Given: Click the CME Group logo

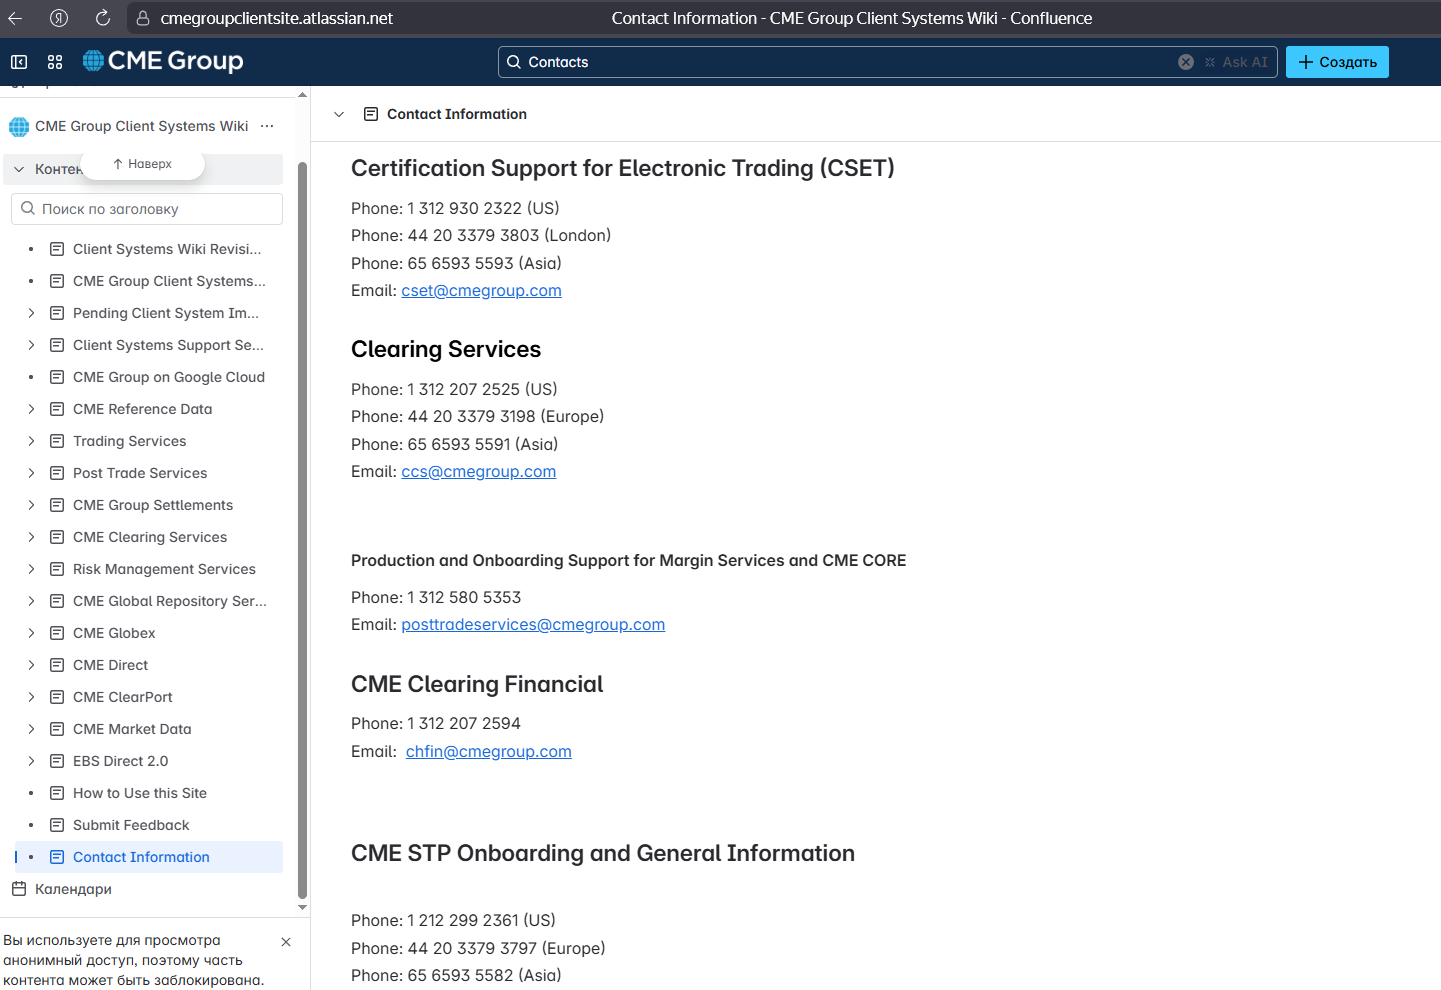Looking at the screenshot, I should point(163,61).
